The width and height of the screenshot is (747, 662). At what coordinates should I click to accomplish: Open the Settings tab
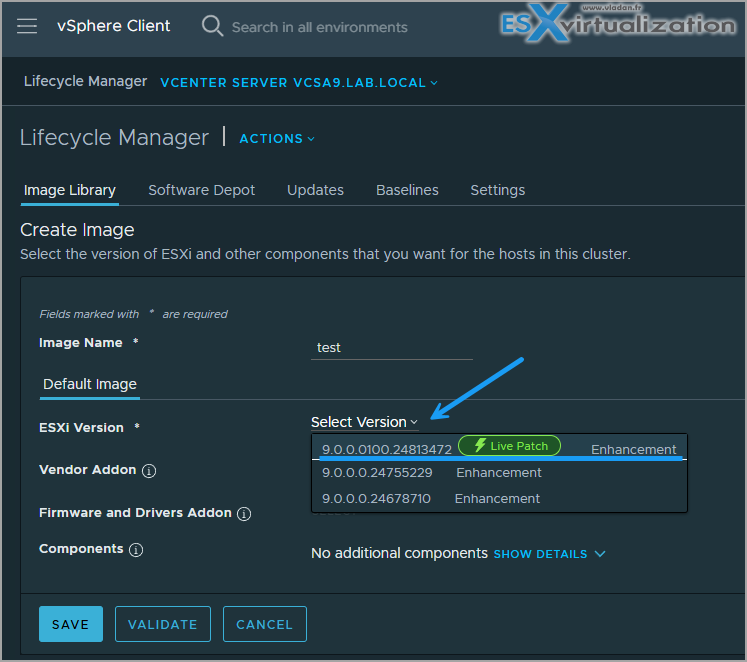pyautogui.click(x=498, y=191)
